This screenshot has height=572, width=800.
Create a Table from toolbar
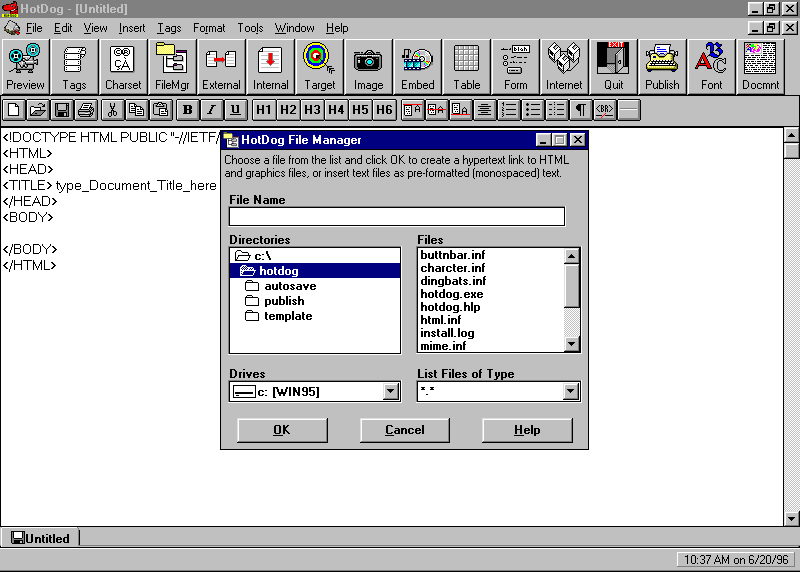click(x=466, y=67)
